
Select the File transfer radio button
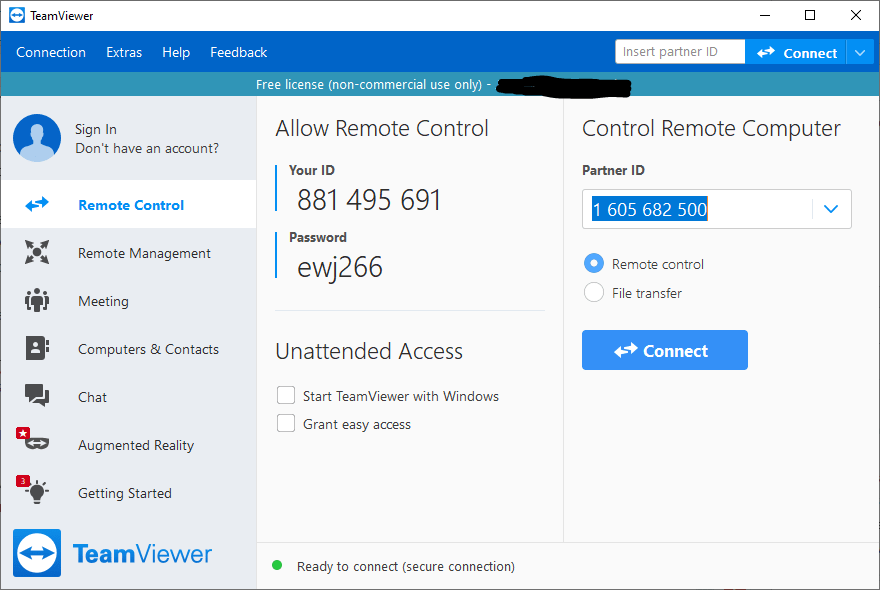[594, 292]
